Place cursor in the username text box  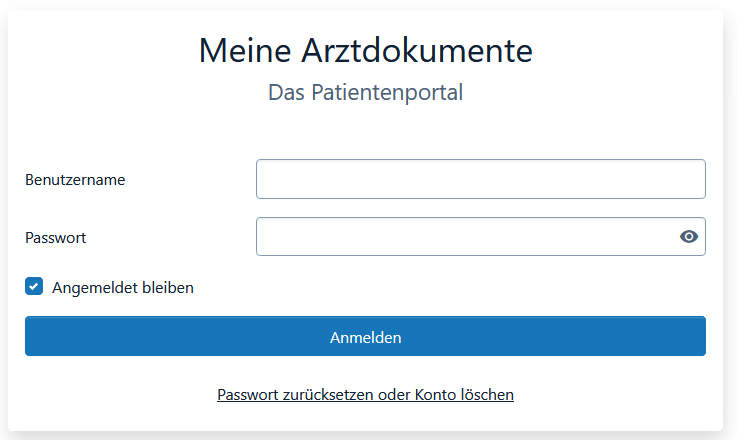[480, 179]
